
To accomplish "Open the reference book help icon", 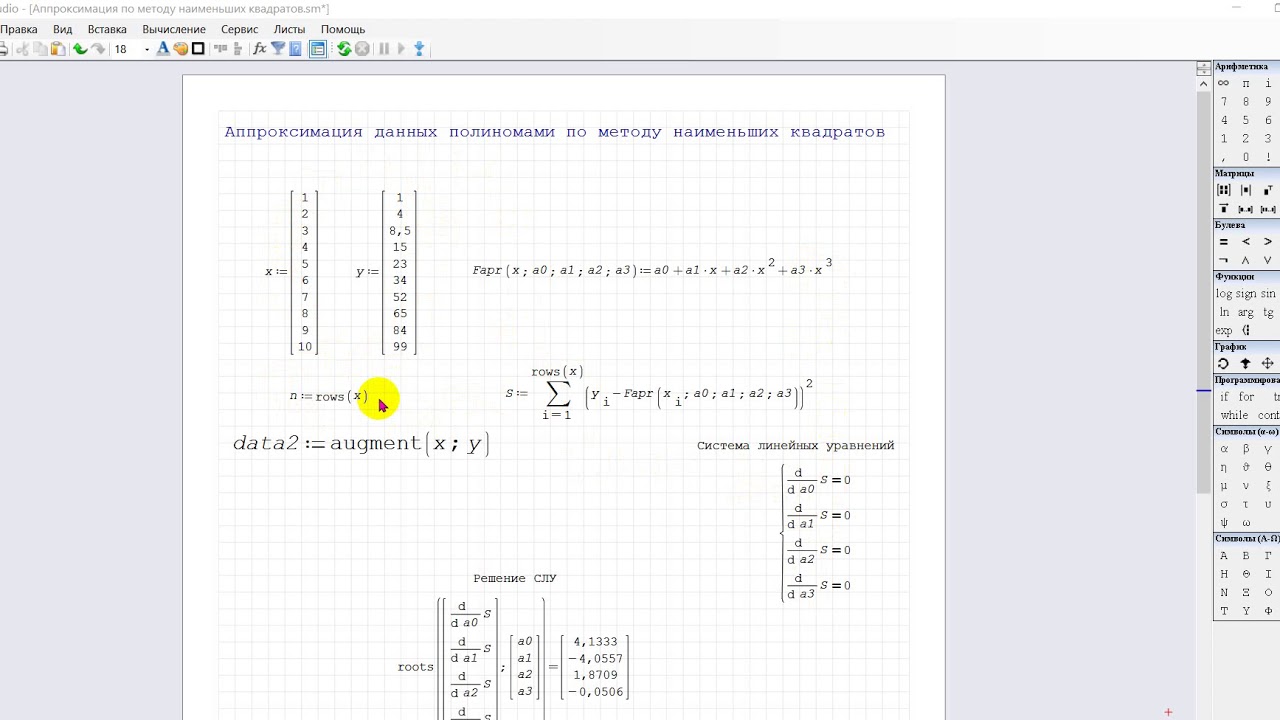I will [x=295, y=49].
